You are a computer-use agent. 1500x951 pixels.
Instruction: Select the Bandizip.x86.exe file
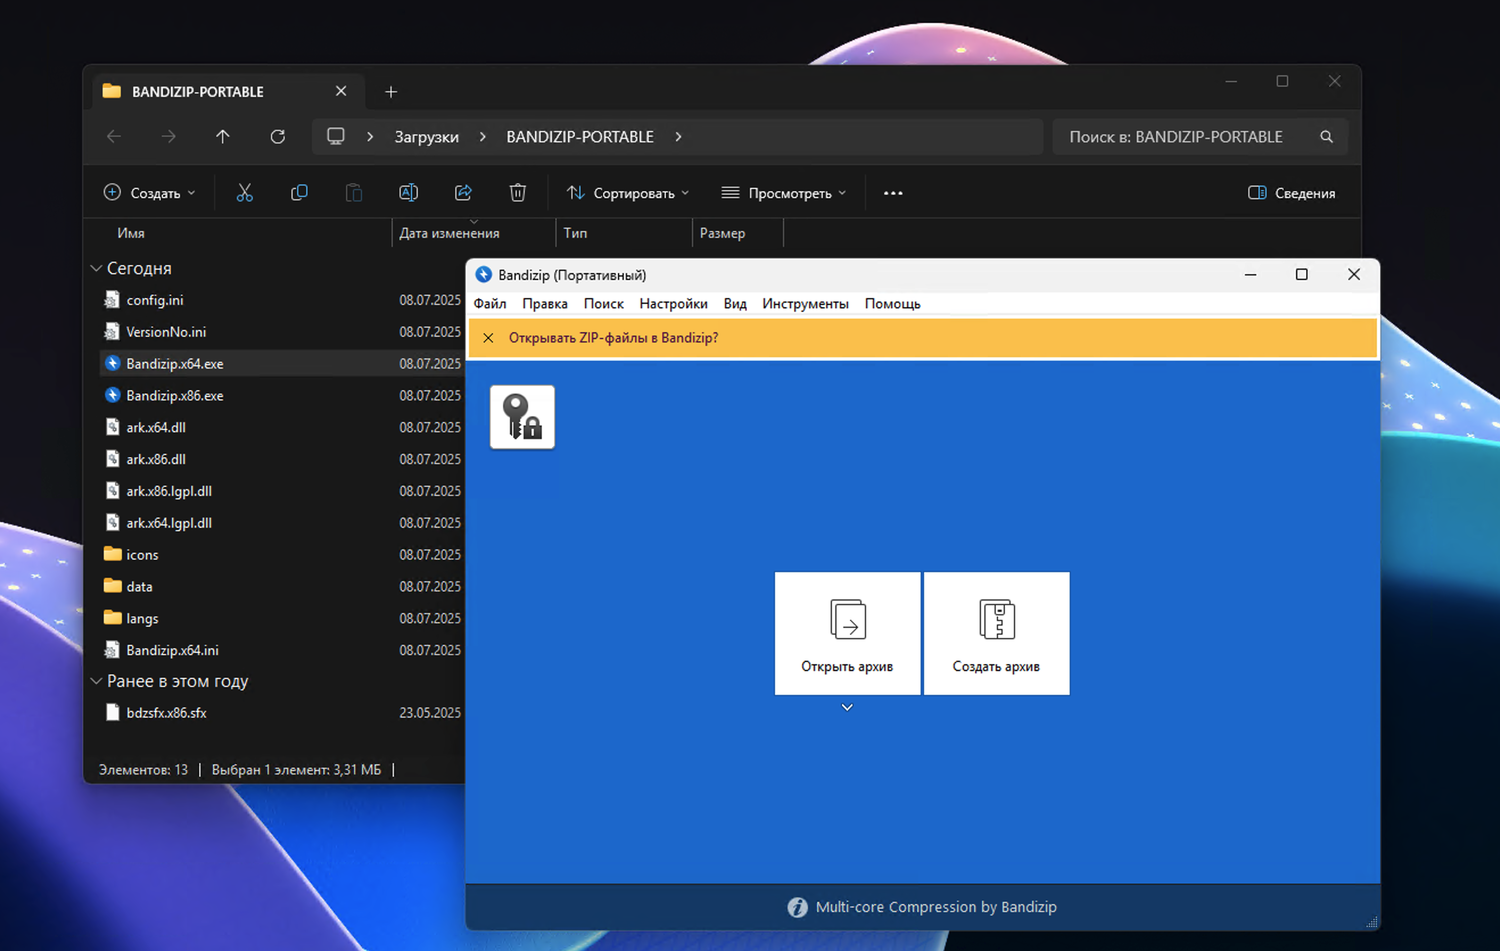click(175, 396)
